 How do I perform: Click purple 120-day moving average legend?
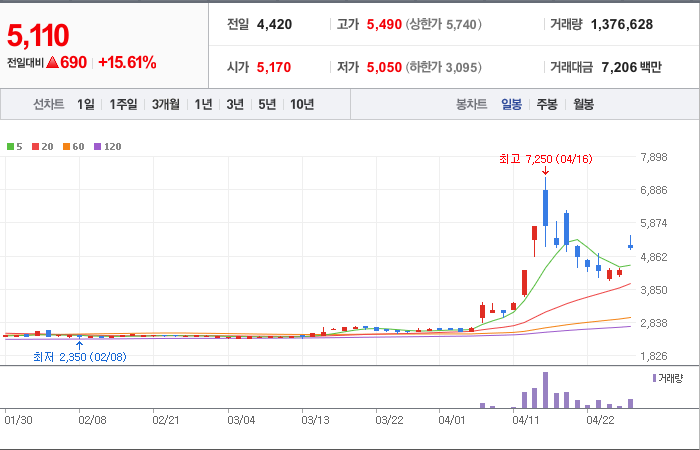[x=108, y=146]
